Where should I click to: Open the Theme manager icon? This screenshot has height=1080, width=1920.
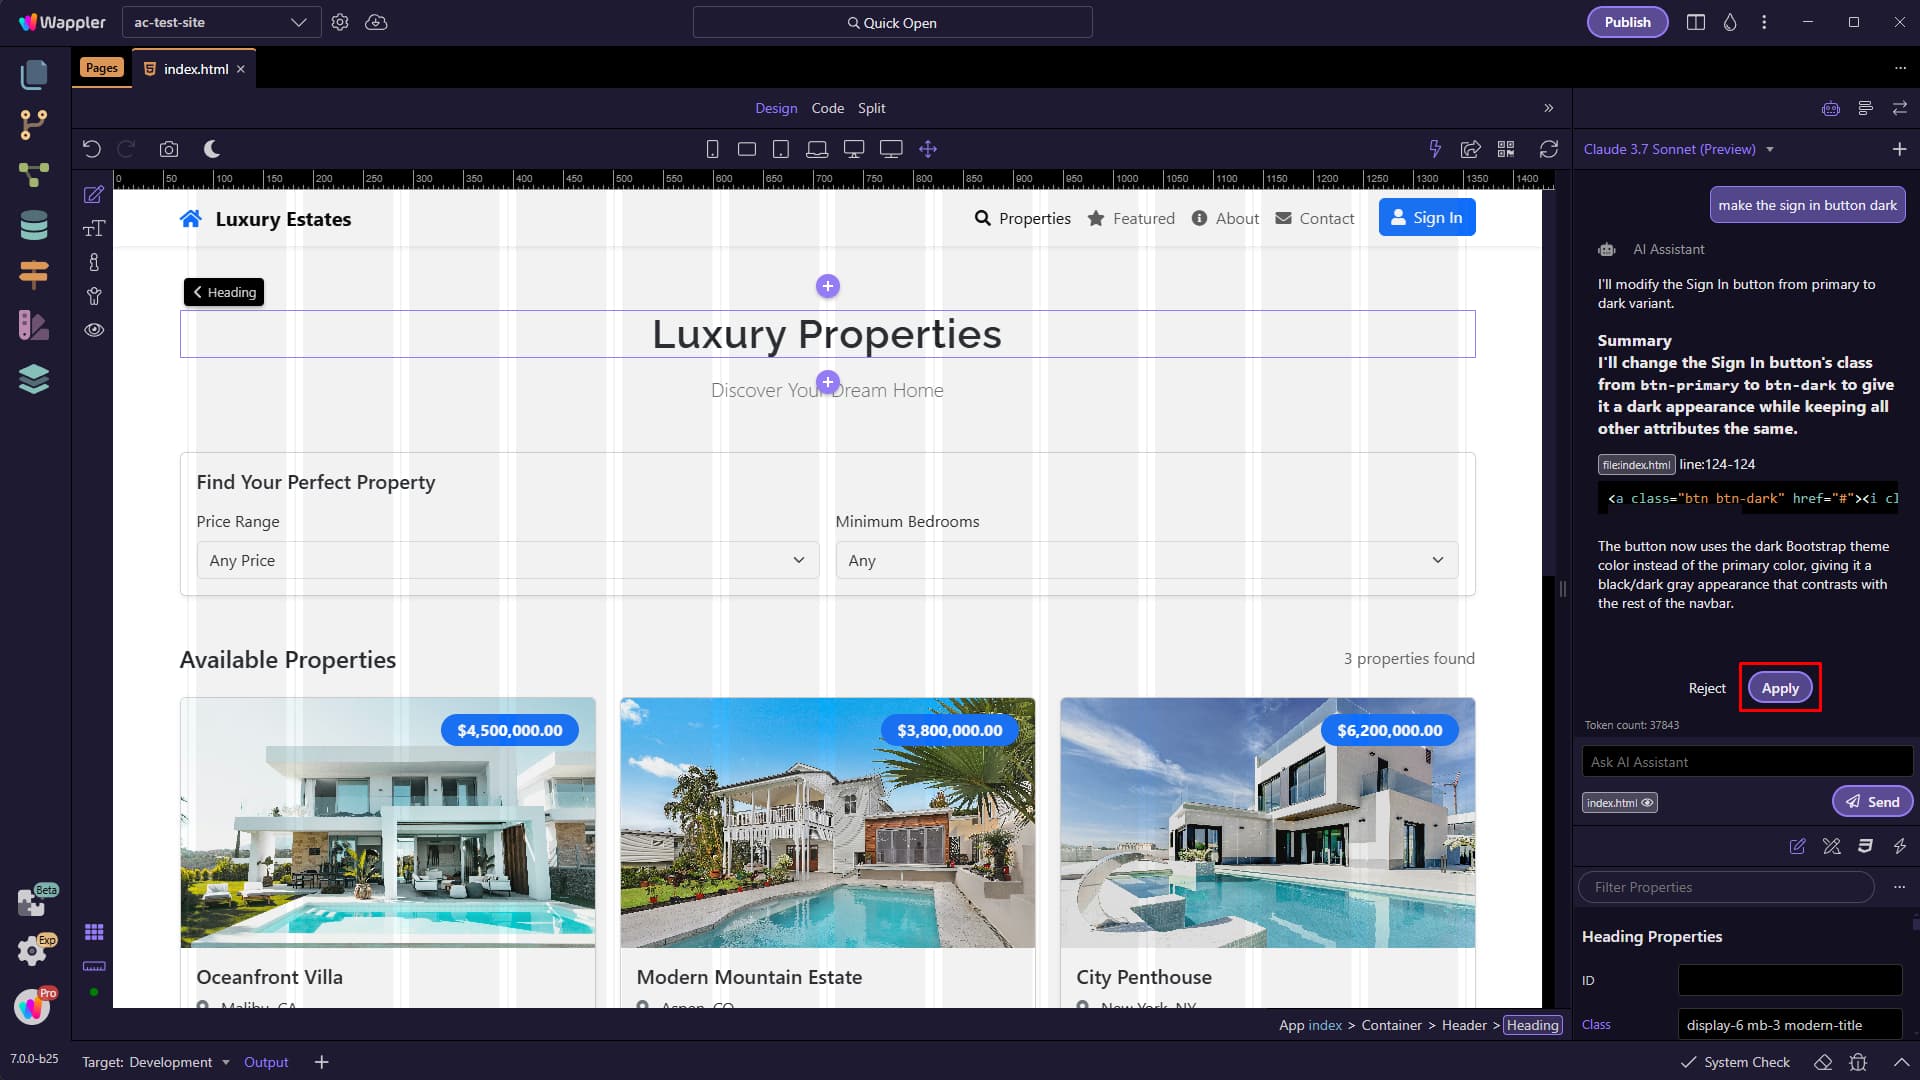34,325
